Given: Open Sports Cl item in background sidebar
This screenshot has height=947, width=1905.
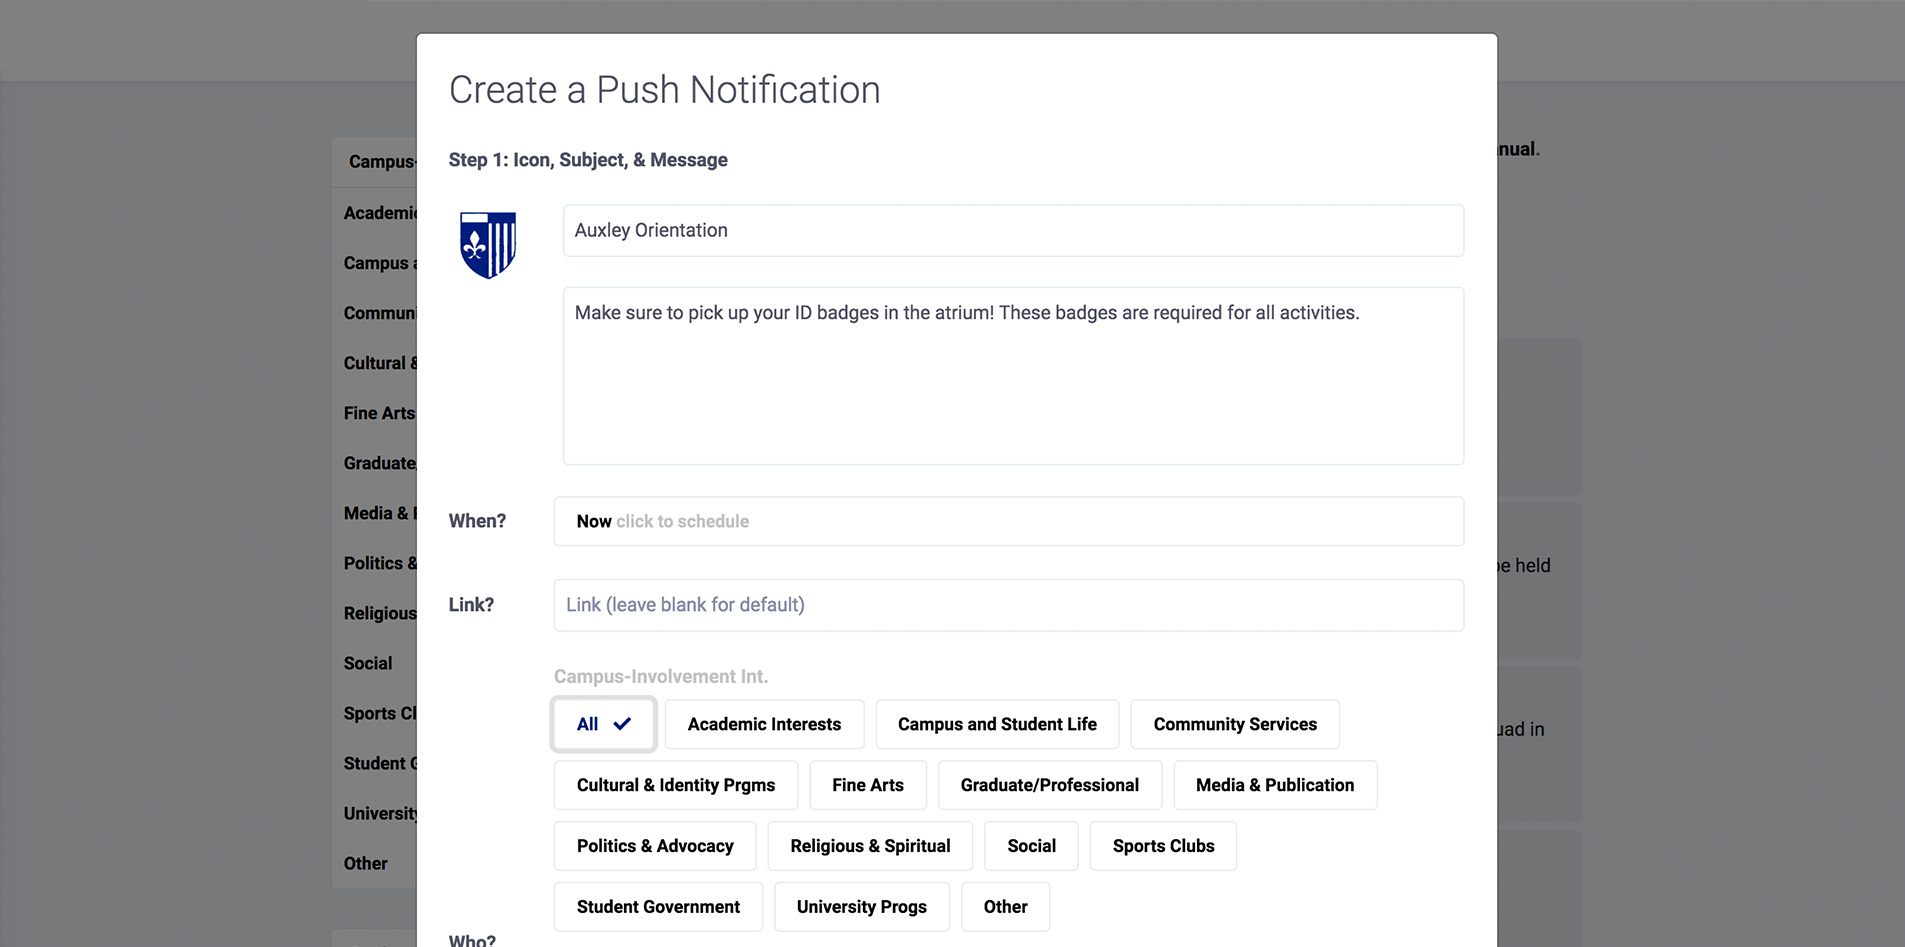Looking at the screenshot, I should coord(380,713).
